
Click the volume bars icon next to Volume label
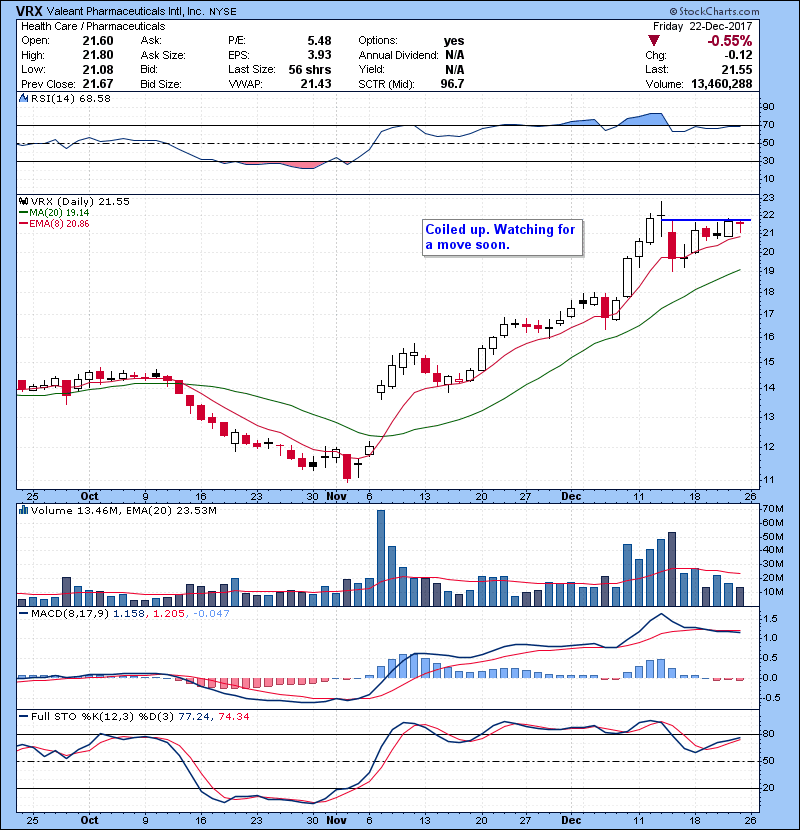point(23,510)
